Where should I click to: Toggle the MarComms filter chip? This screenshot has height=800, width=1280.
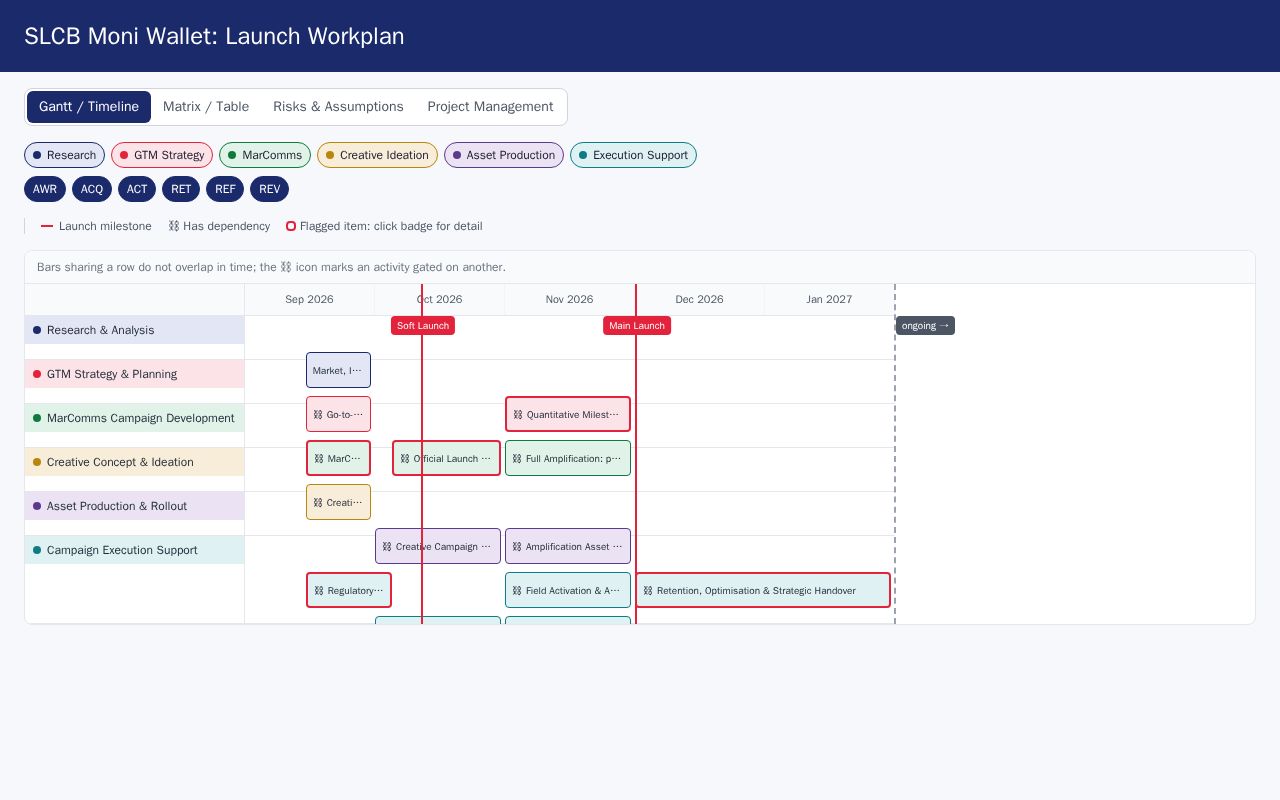coord(265,155)
